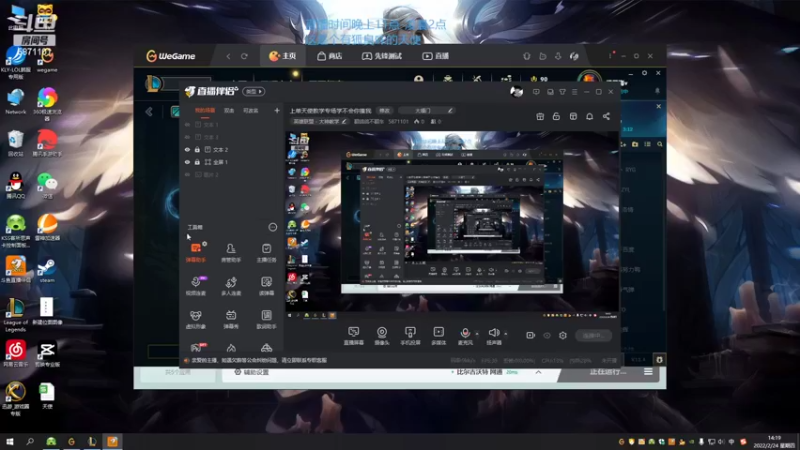The image size is (800, 450).
Task: Add a 摄像头 camera source
Action: tap(382, 336)
